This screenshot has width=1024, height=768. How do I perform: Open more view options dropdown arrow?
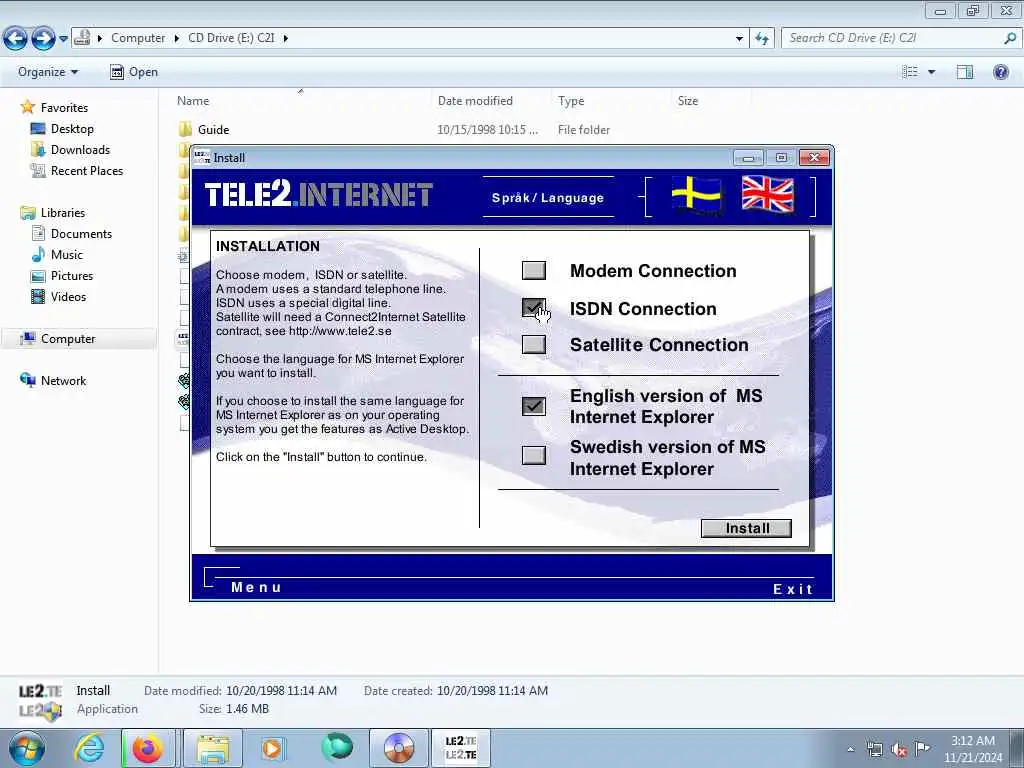tap(931, 72)
